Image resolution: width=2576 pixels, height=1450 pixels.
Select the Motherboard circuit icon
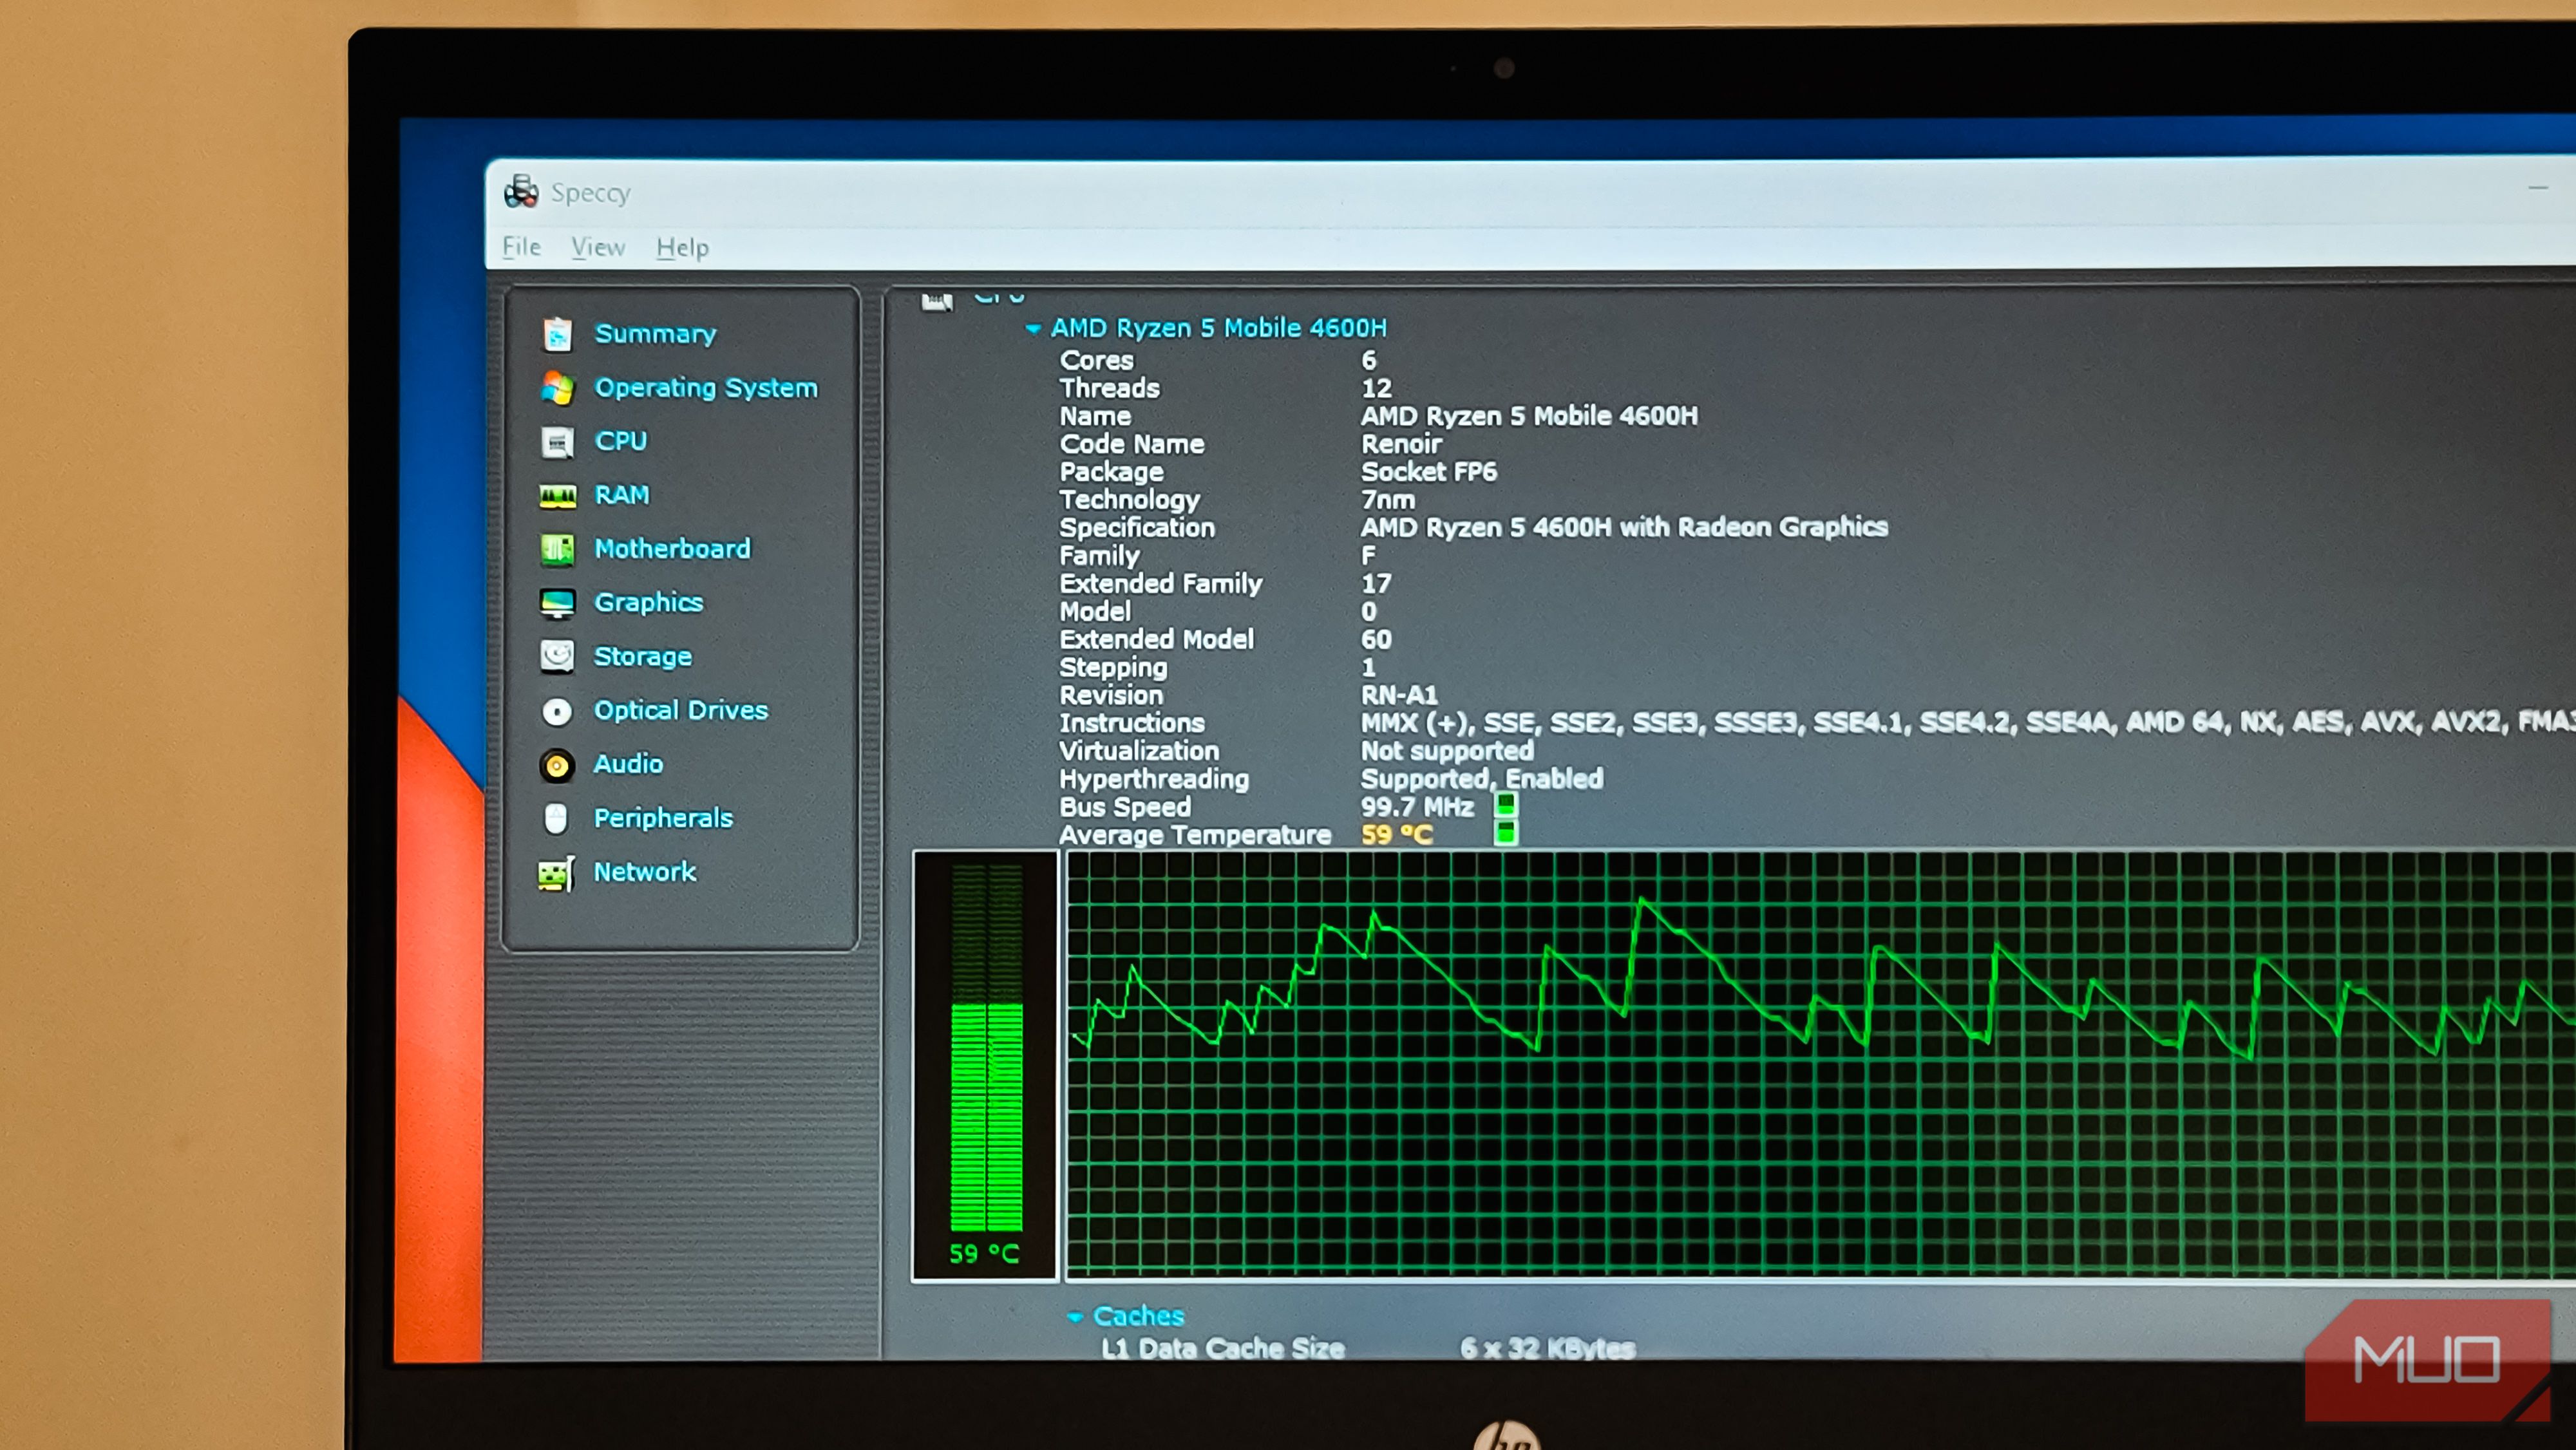[557, 548]
